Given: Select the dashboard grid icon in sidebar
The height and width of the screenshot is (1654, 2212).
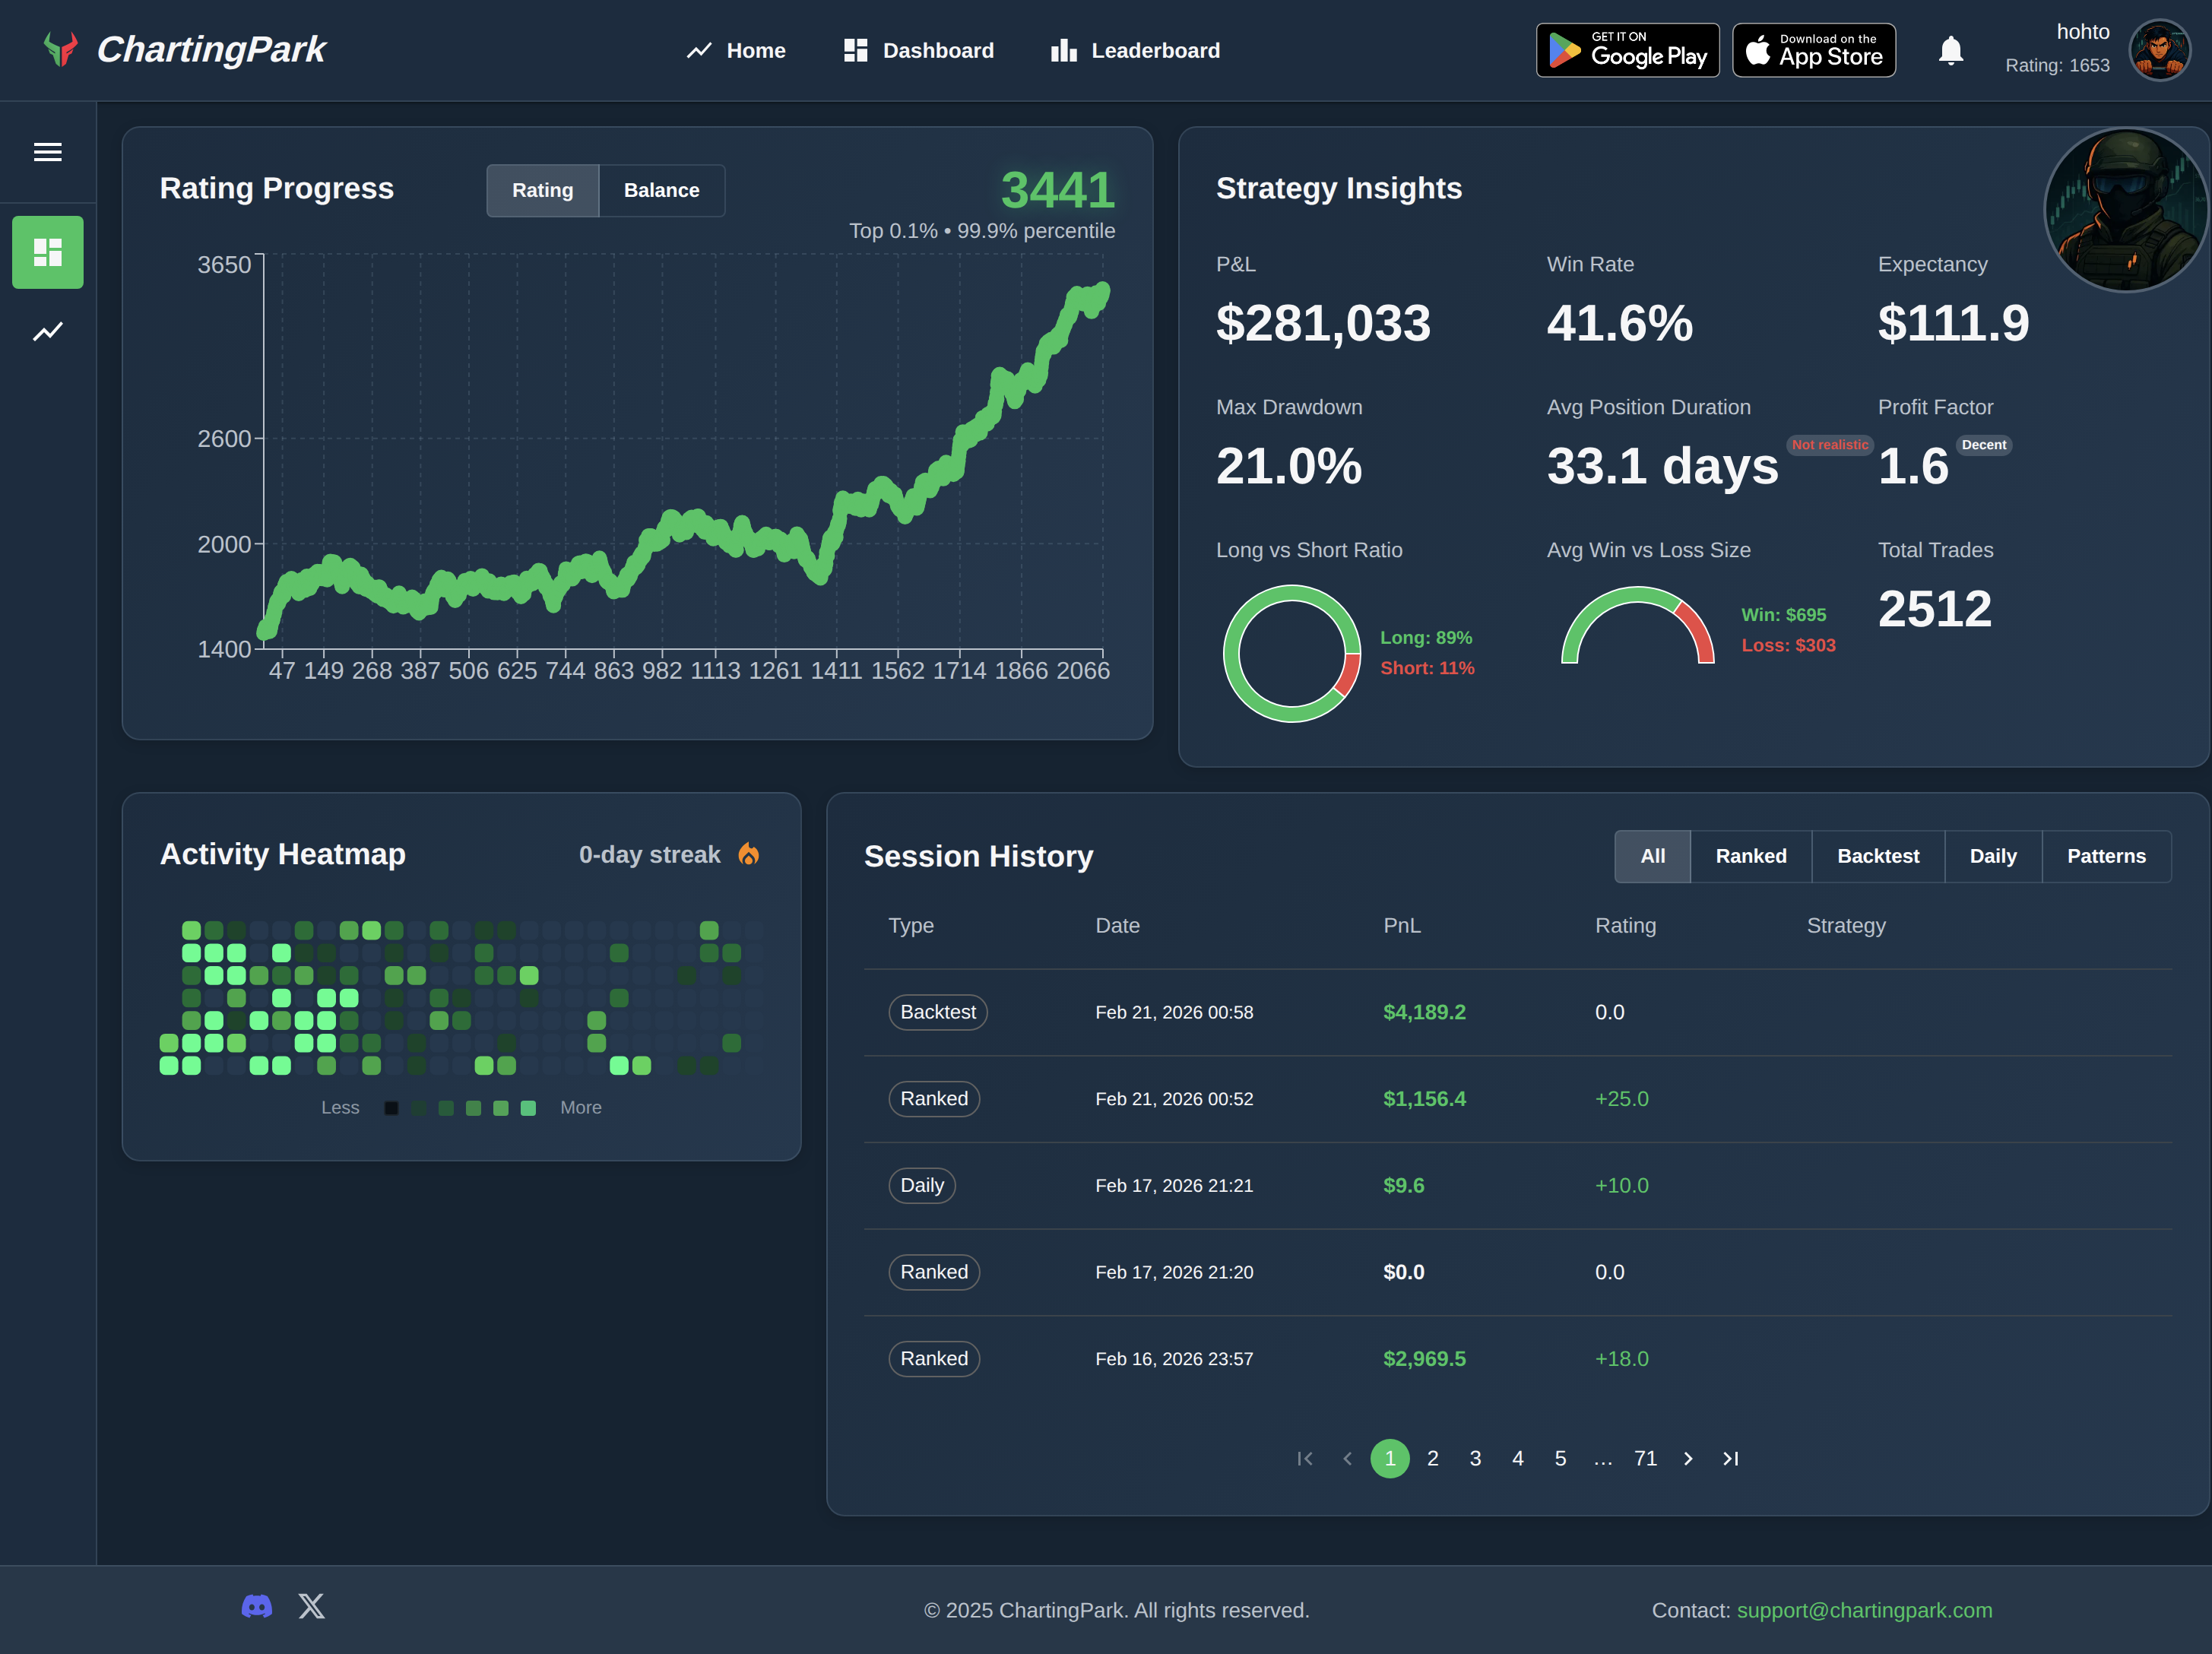Looking at the screenshot, I should [47, 252].
